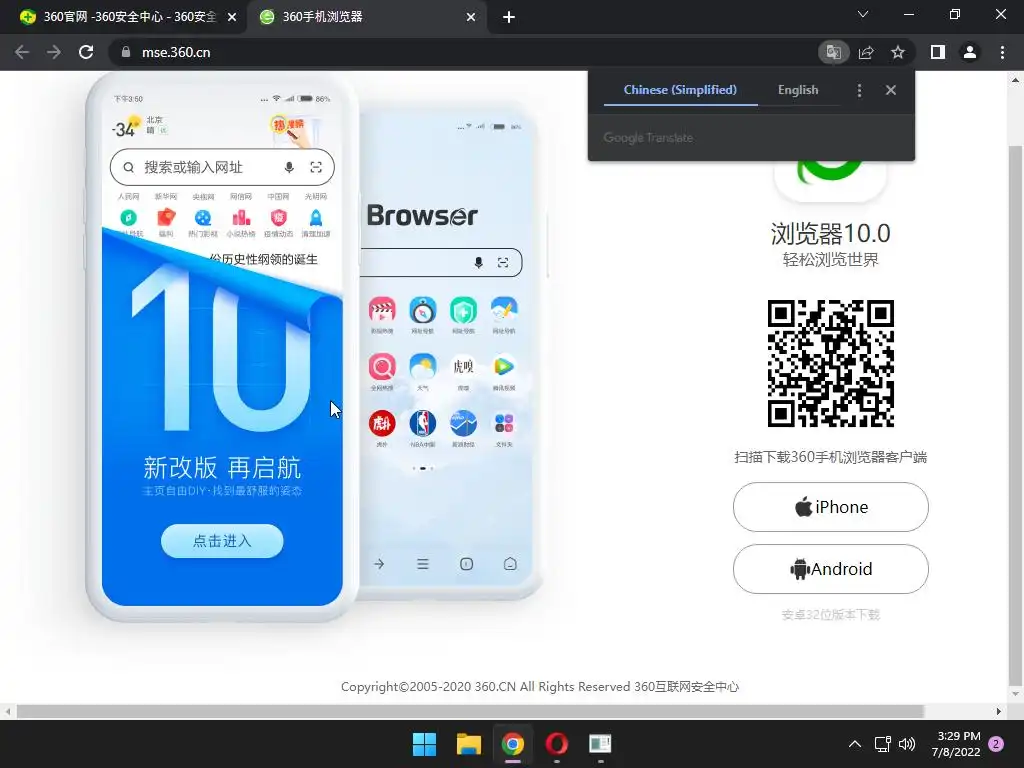1024x768 pixels.
Task: Click menu icon in second phone's bottom bar
Action: pos(423,564)
